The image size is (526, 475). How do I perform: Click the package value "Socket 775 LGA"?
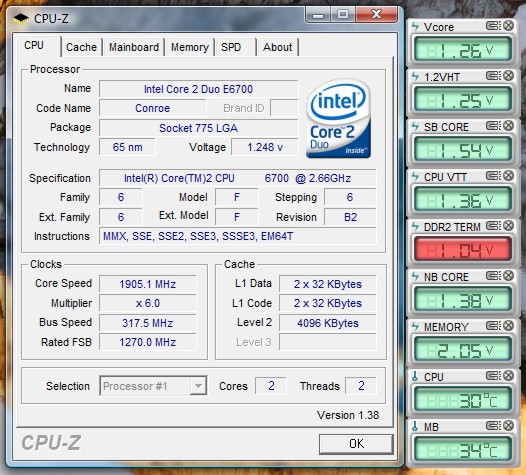coord(198,128)
